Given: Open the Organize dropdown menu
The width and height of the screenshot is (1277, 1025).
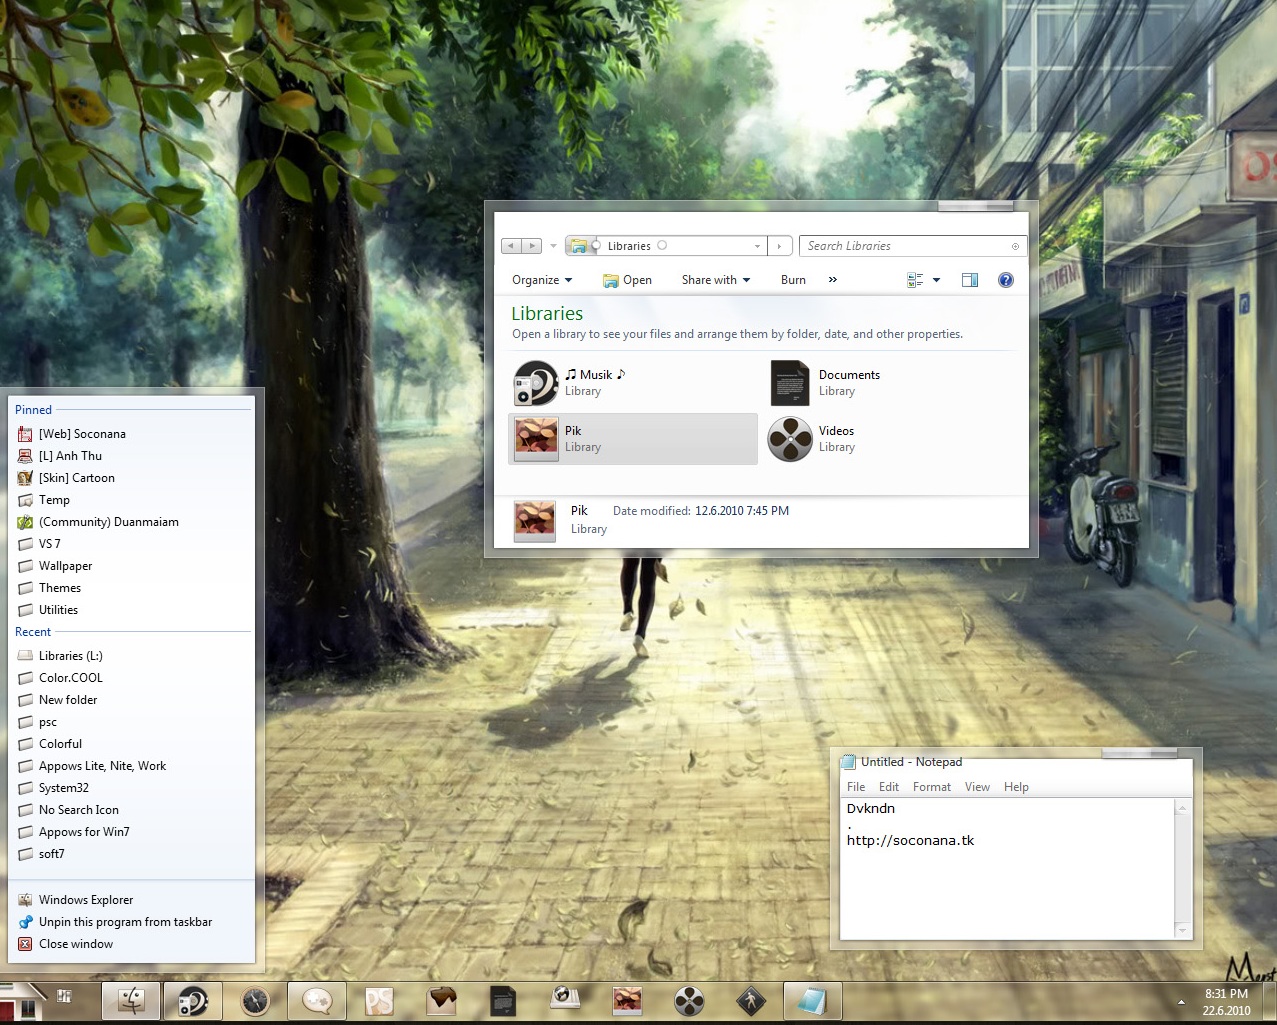Looking at the screenshot, I should click(540, 280).
